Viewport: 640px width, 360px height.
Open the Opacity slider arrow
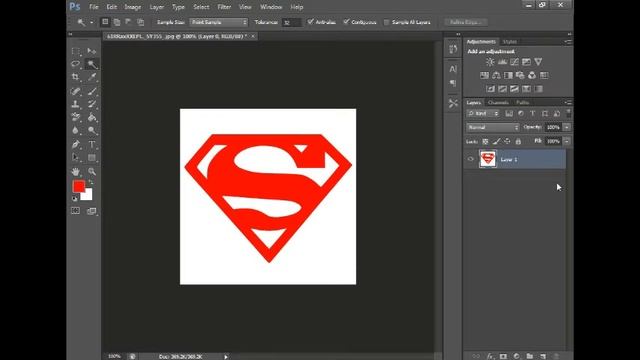tap(567, 127)
